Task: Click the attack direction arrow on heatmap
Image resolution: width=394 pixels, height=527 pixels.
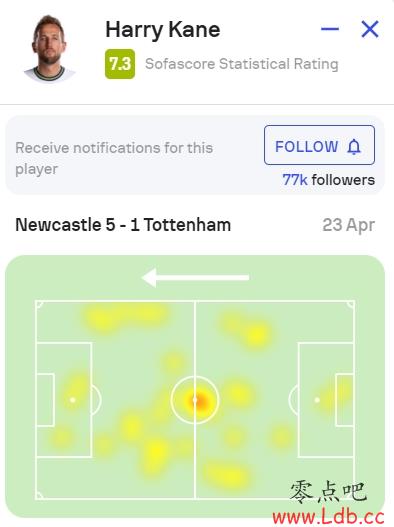Action: pos(195,278)
